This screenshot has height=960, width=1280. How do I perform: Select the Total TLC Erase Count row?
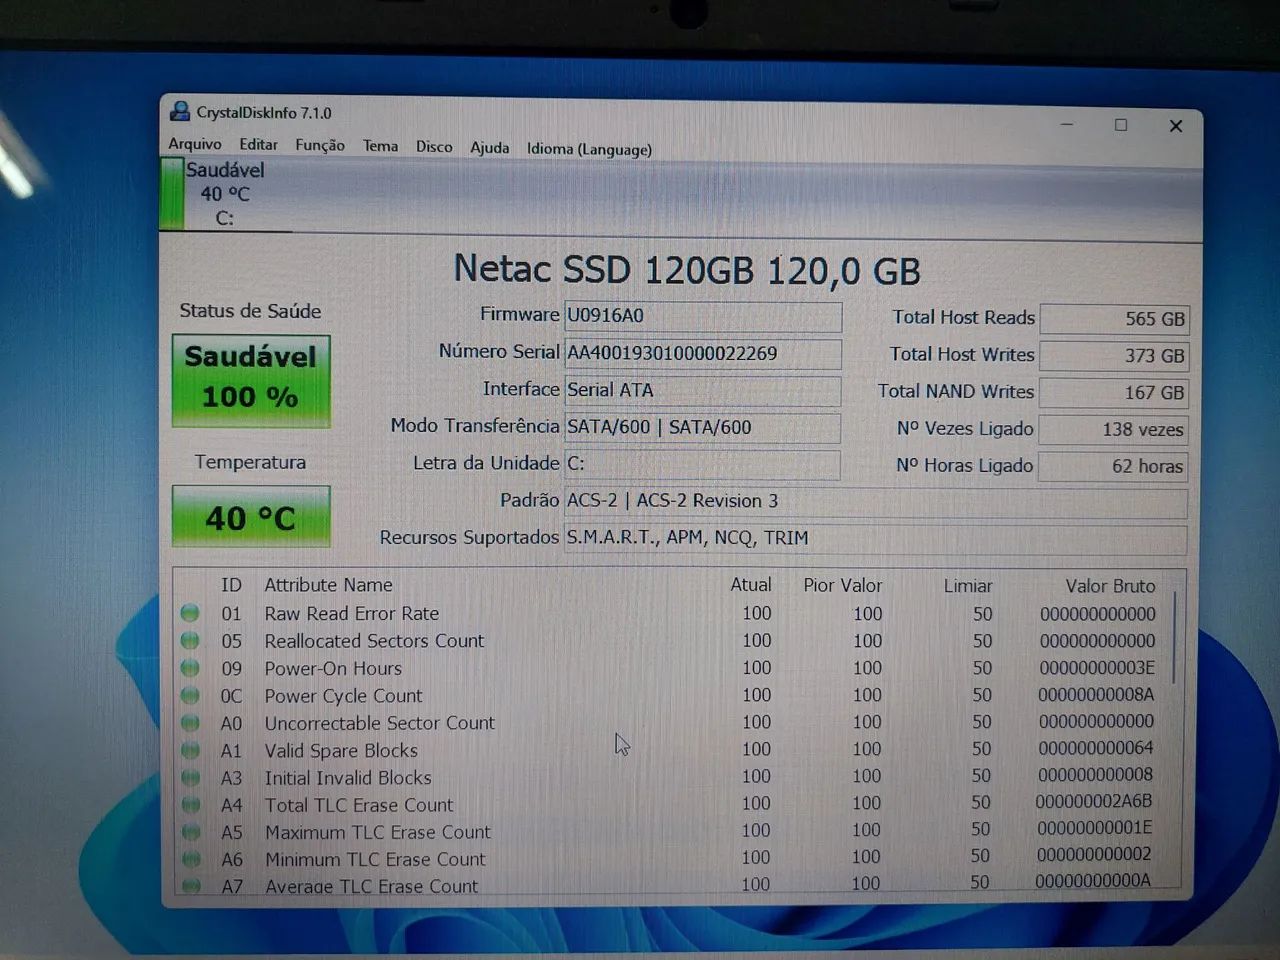[x=670, y=803]
